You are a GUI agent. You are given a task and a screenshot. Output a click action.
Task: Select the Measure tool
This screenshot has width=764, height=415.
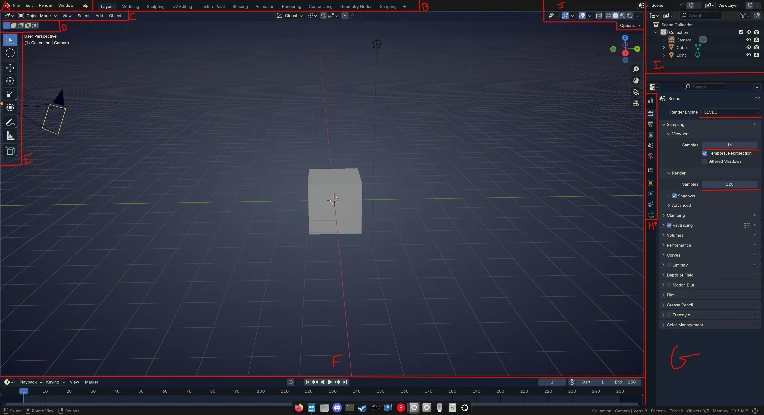10,136
